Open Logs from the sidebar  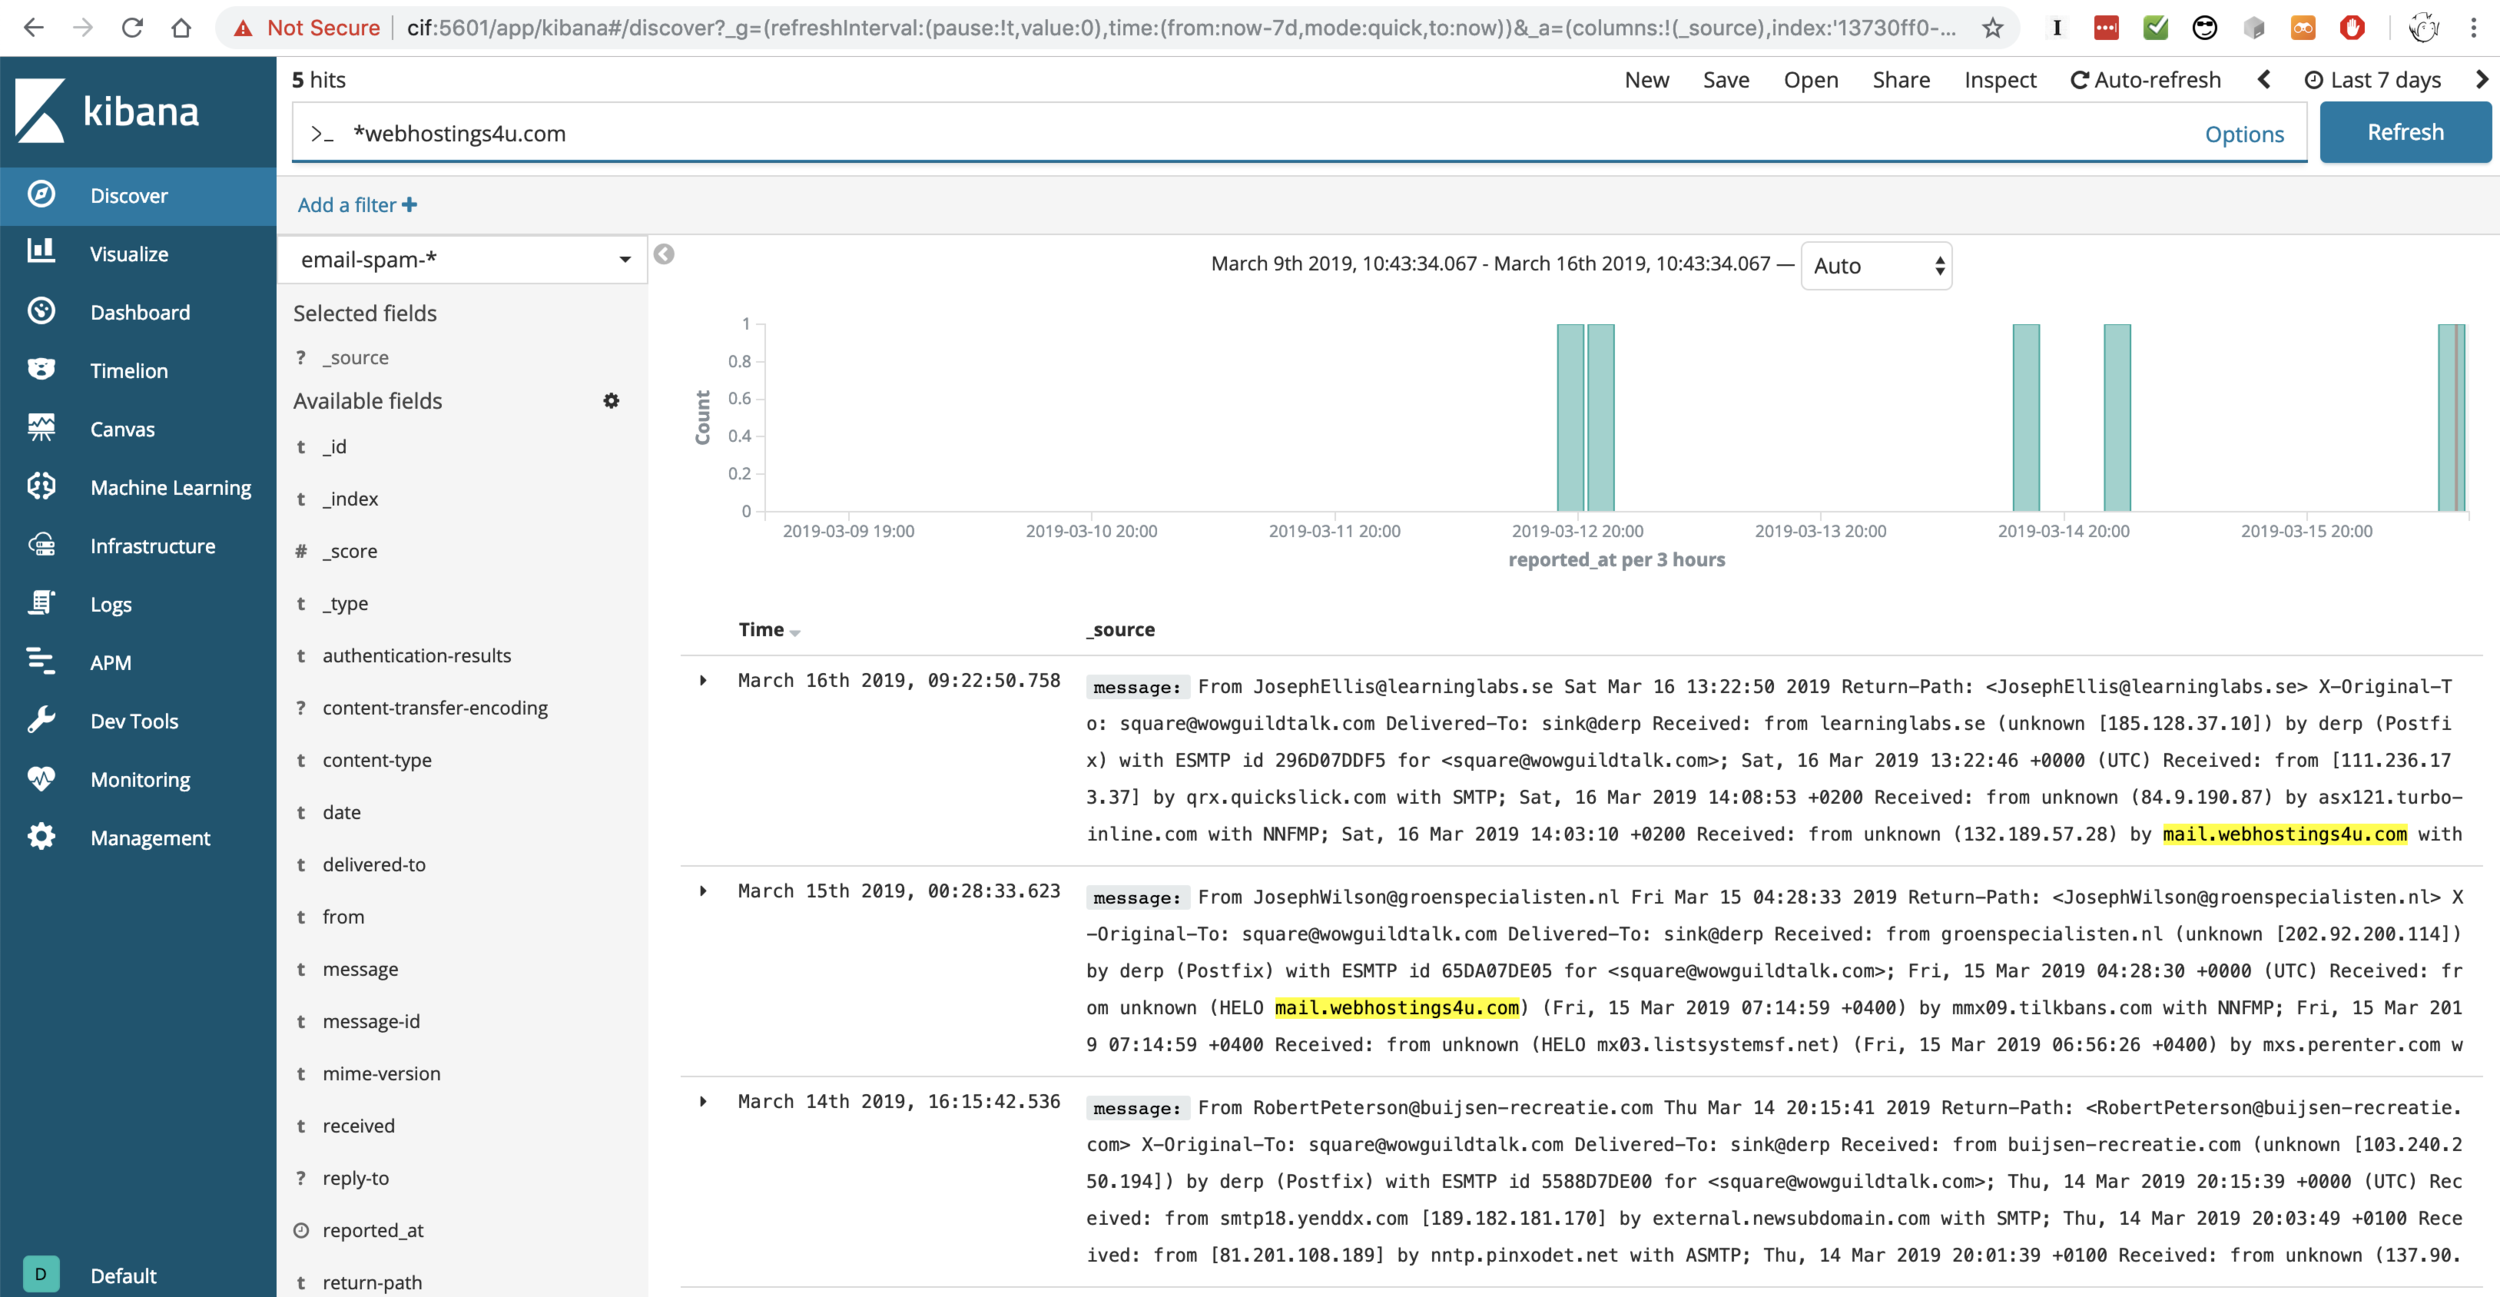click(138, 604)
